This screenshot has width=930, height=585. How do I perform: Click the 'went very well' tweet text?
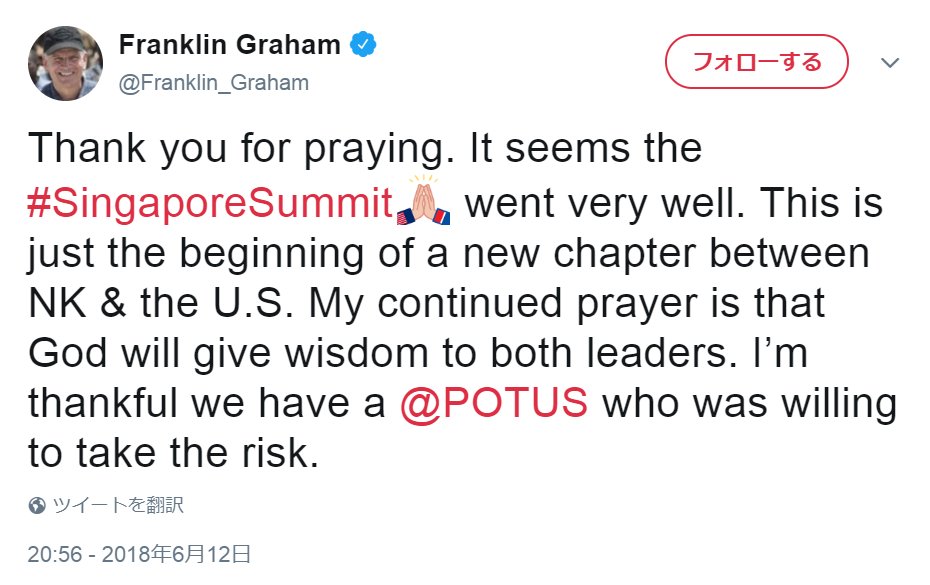604,203
